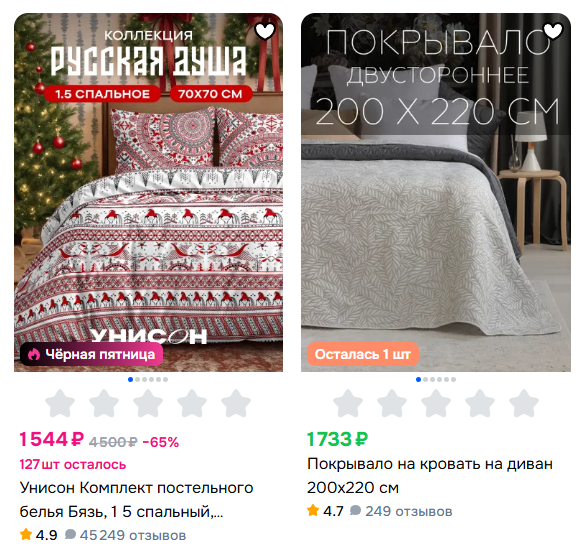Click the comment bubble icon beside 45 249 отзывов
Screen dimensions: 584x552
tap(70, 534)
